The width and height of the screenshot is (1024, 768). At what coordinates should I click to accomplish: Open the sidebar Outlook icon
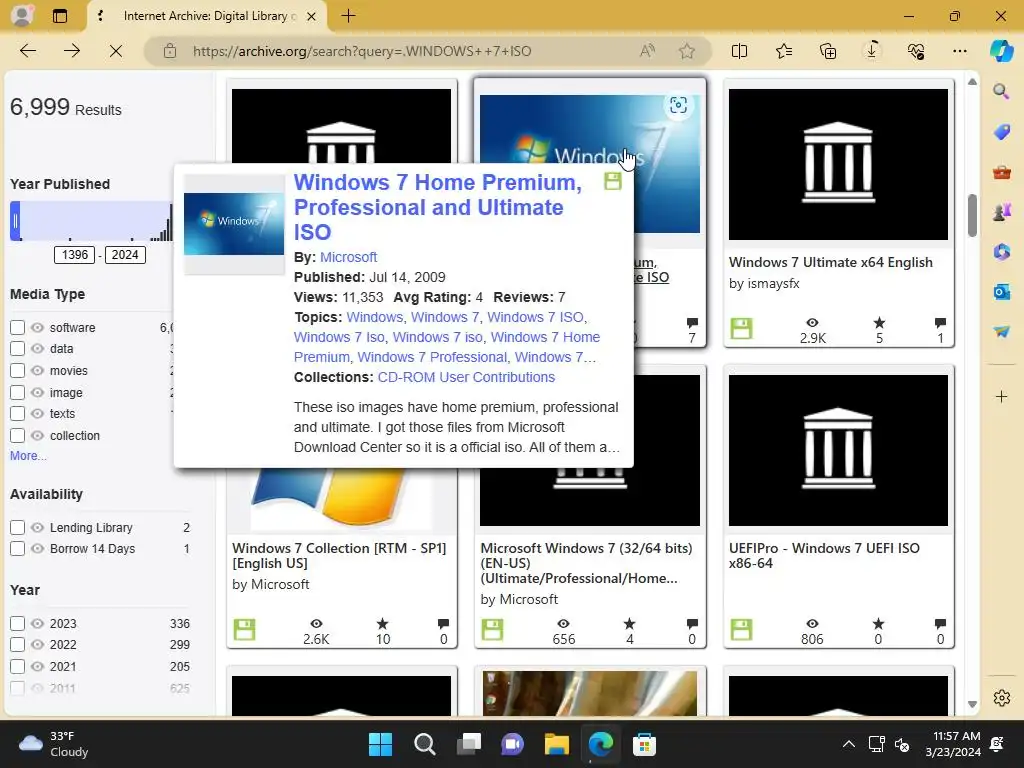tap(1001, 291)
